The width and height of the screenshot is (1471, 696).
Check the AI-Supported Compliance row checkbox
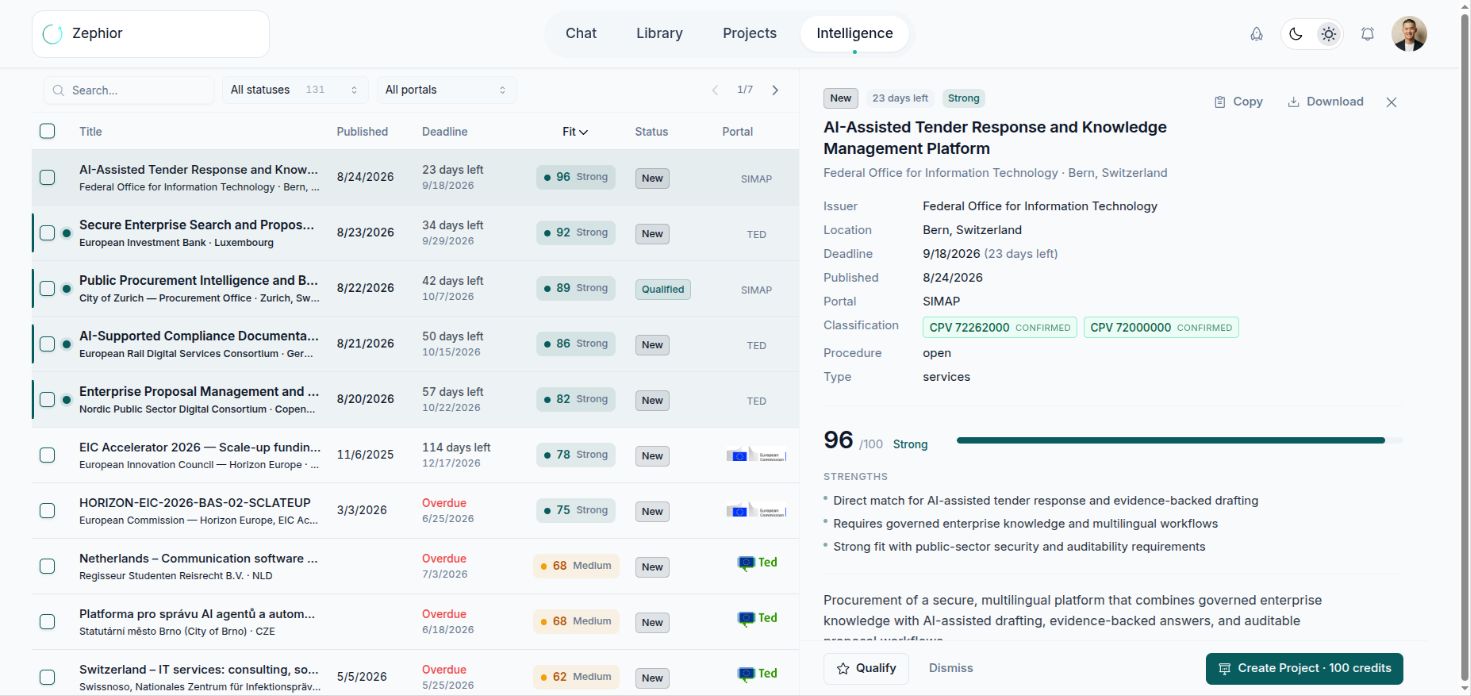tap(47, 344)
